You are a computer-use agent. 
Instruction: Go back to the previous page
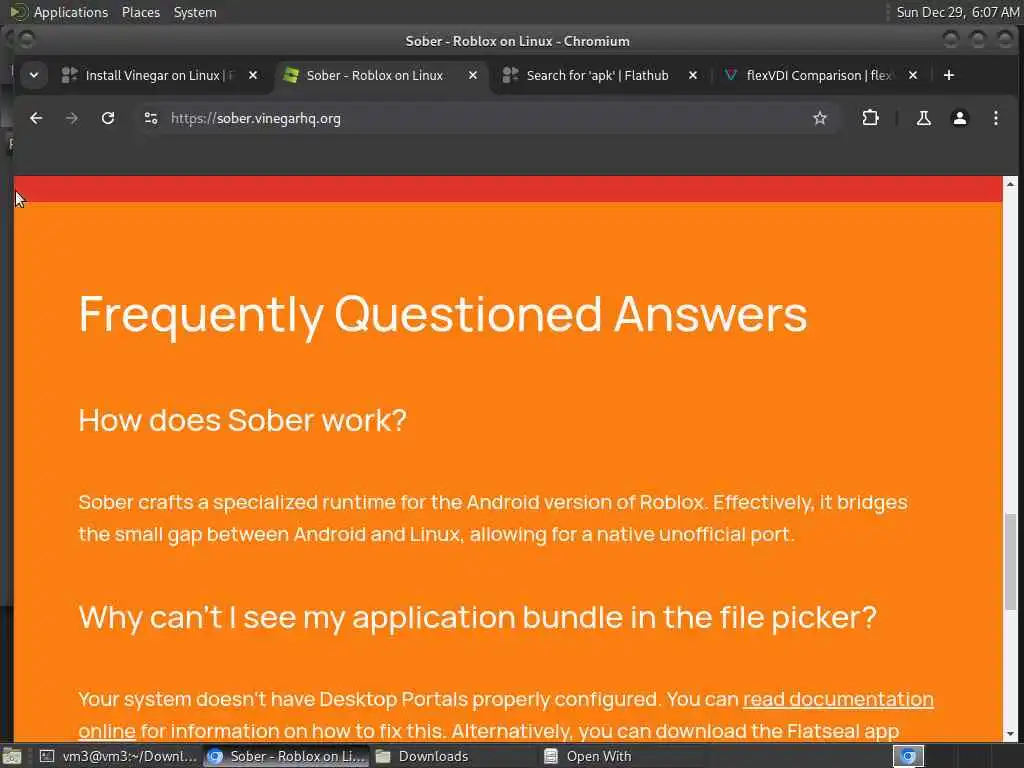(36, 118)
